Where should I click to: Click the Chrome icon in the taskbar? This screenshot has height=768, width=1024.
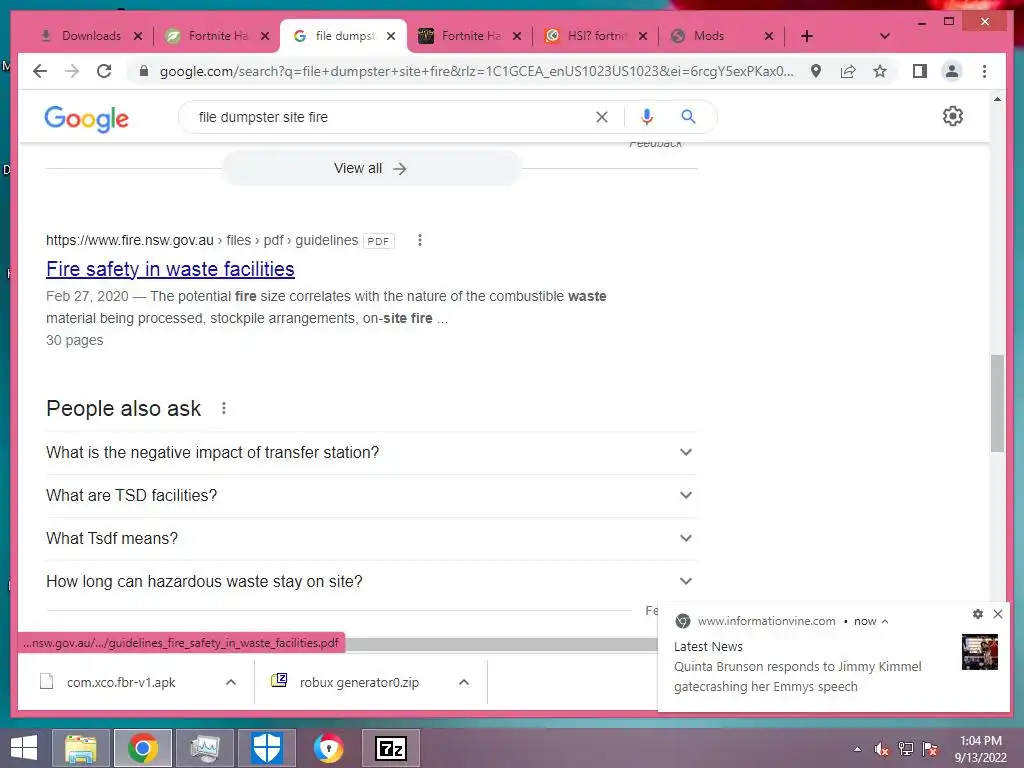click(x=143, y=748)
